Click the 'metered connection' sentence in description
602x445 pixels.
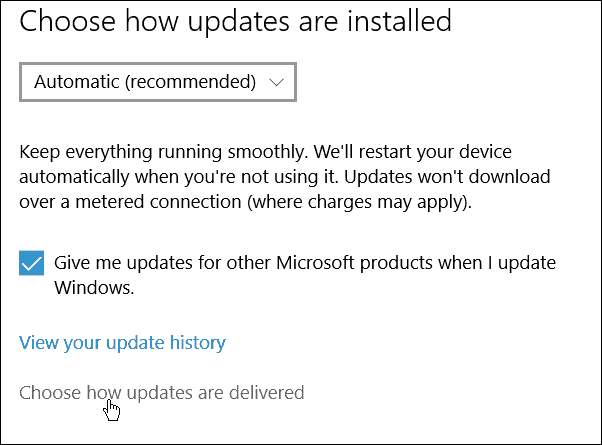245,202
